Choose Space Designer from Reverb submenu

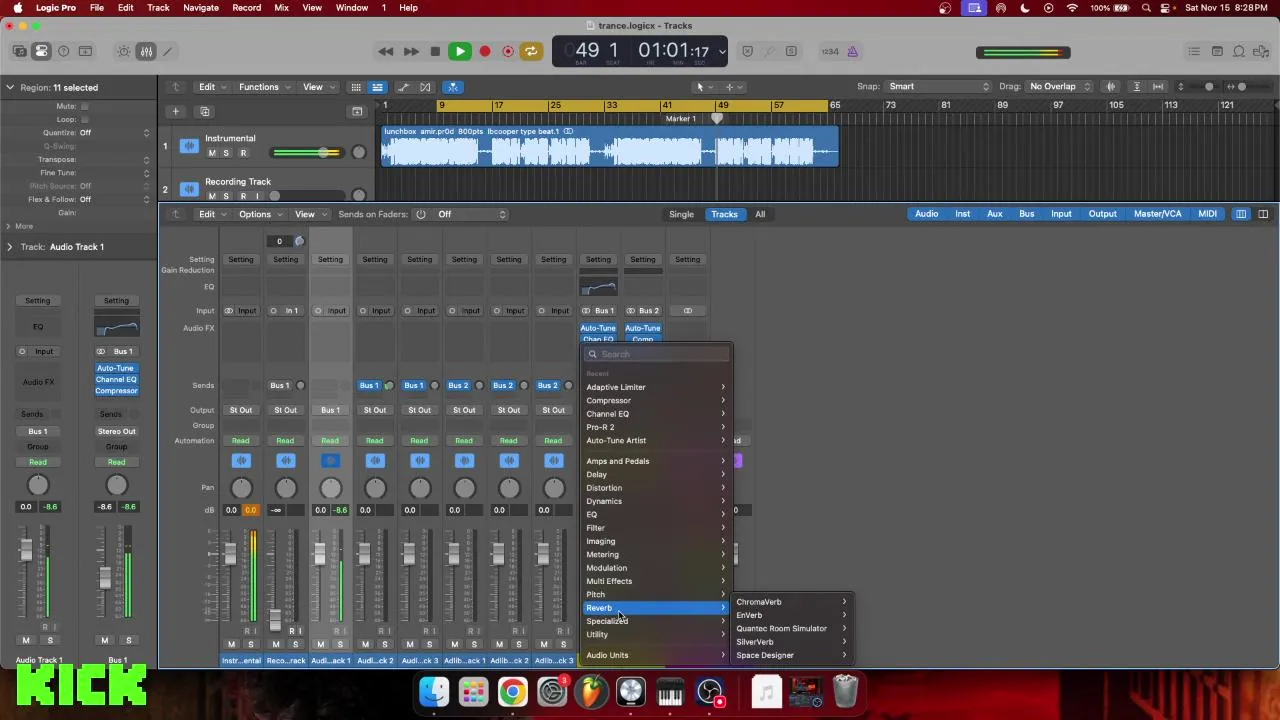coord(792,655)
